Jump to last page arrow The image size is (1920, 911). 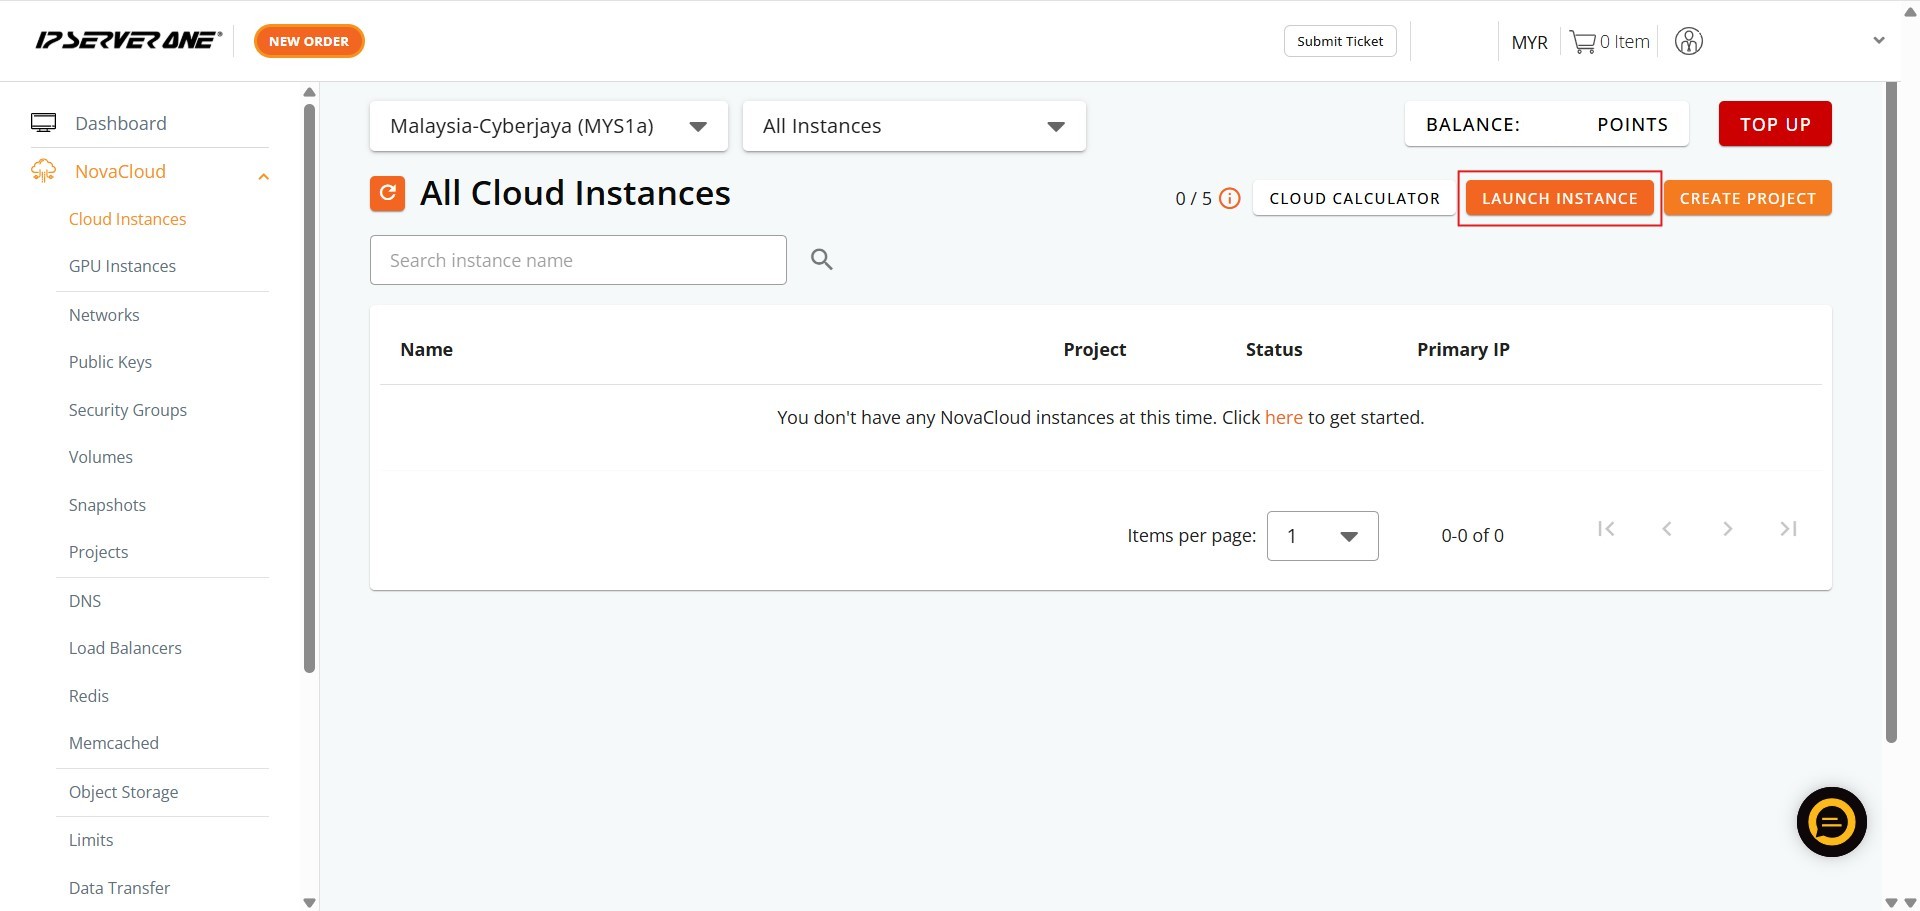point(1788,529)
